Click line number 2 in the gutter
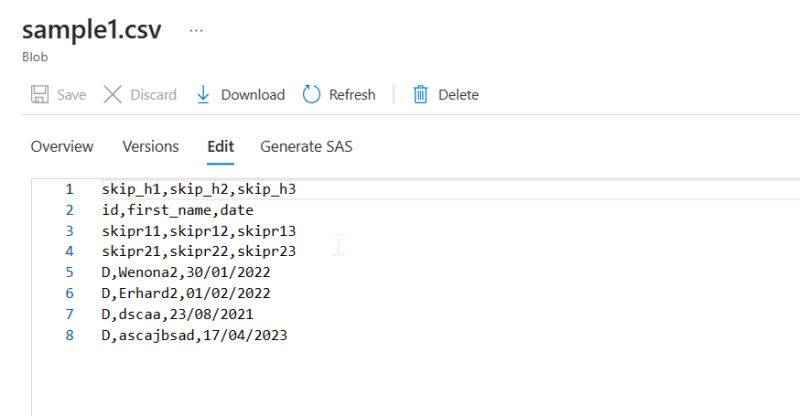Viewport: 800px width, 416px height. [x=69, y=210]
